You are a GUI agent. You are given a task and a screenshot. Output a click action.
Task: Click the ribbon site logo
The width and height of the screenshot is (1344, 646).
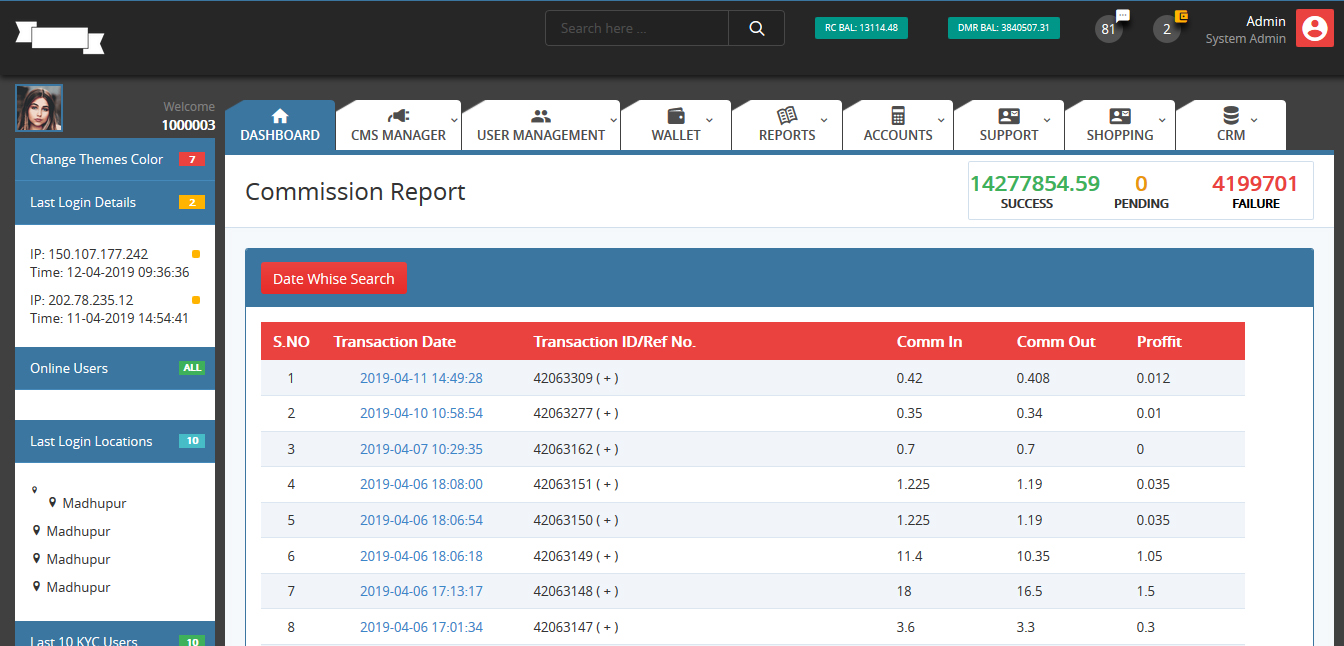coord(60,37)
